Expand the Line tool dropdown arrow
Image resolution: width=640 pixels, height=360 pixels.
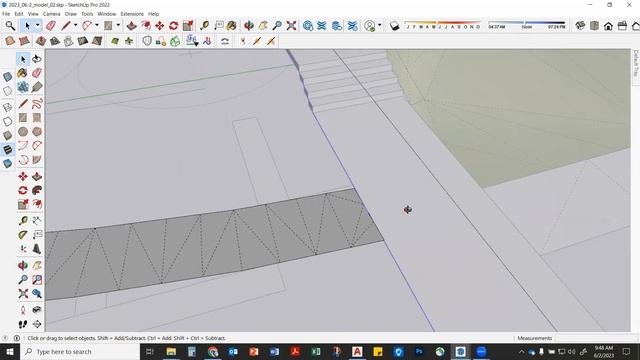coord(76,26)
